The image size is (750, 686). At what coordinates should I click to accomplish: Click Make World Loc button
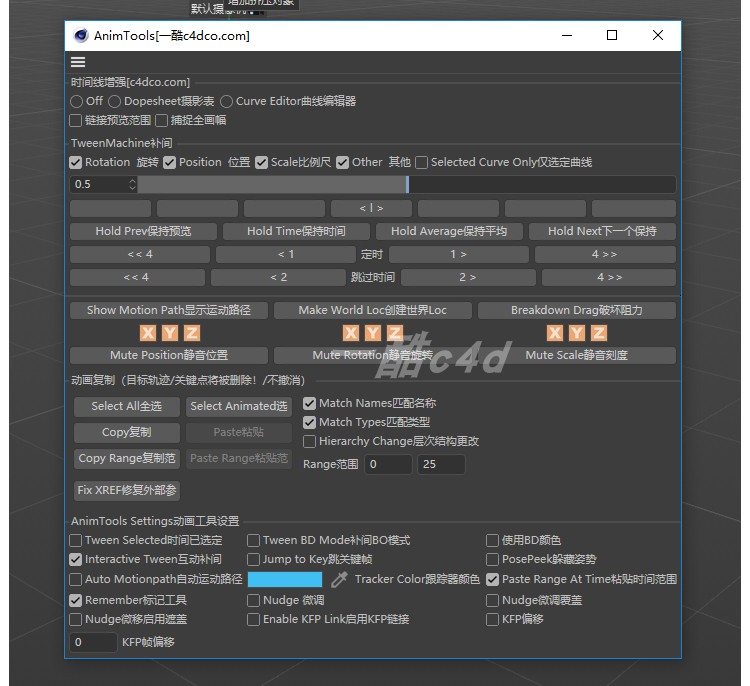click(373, 310)
